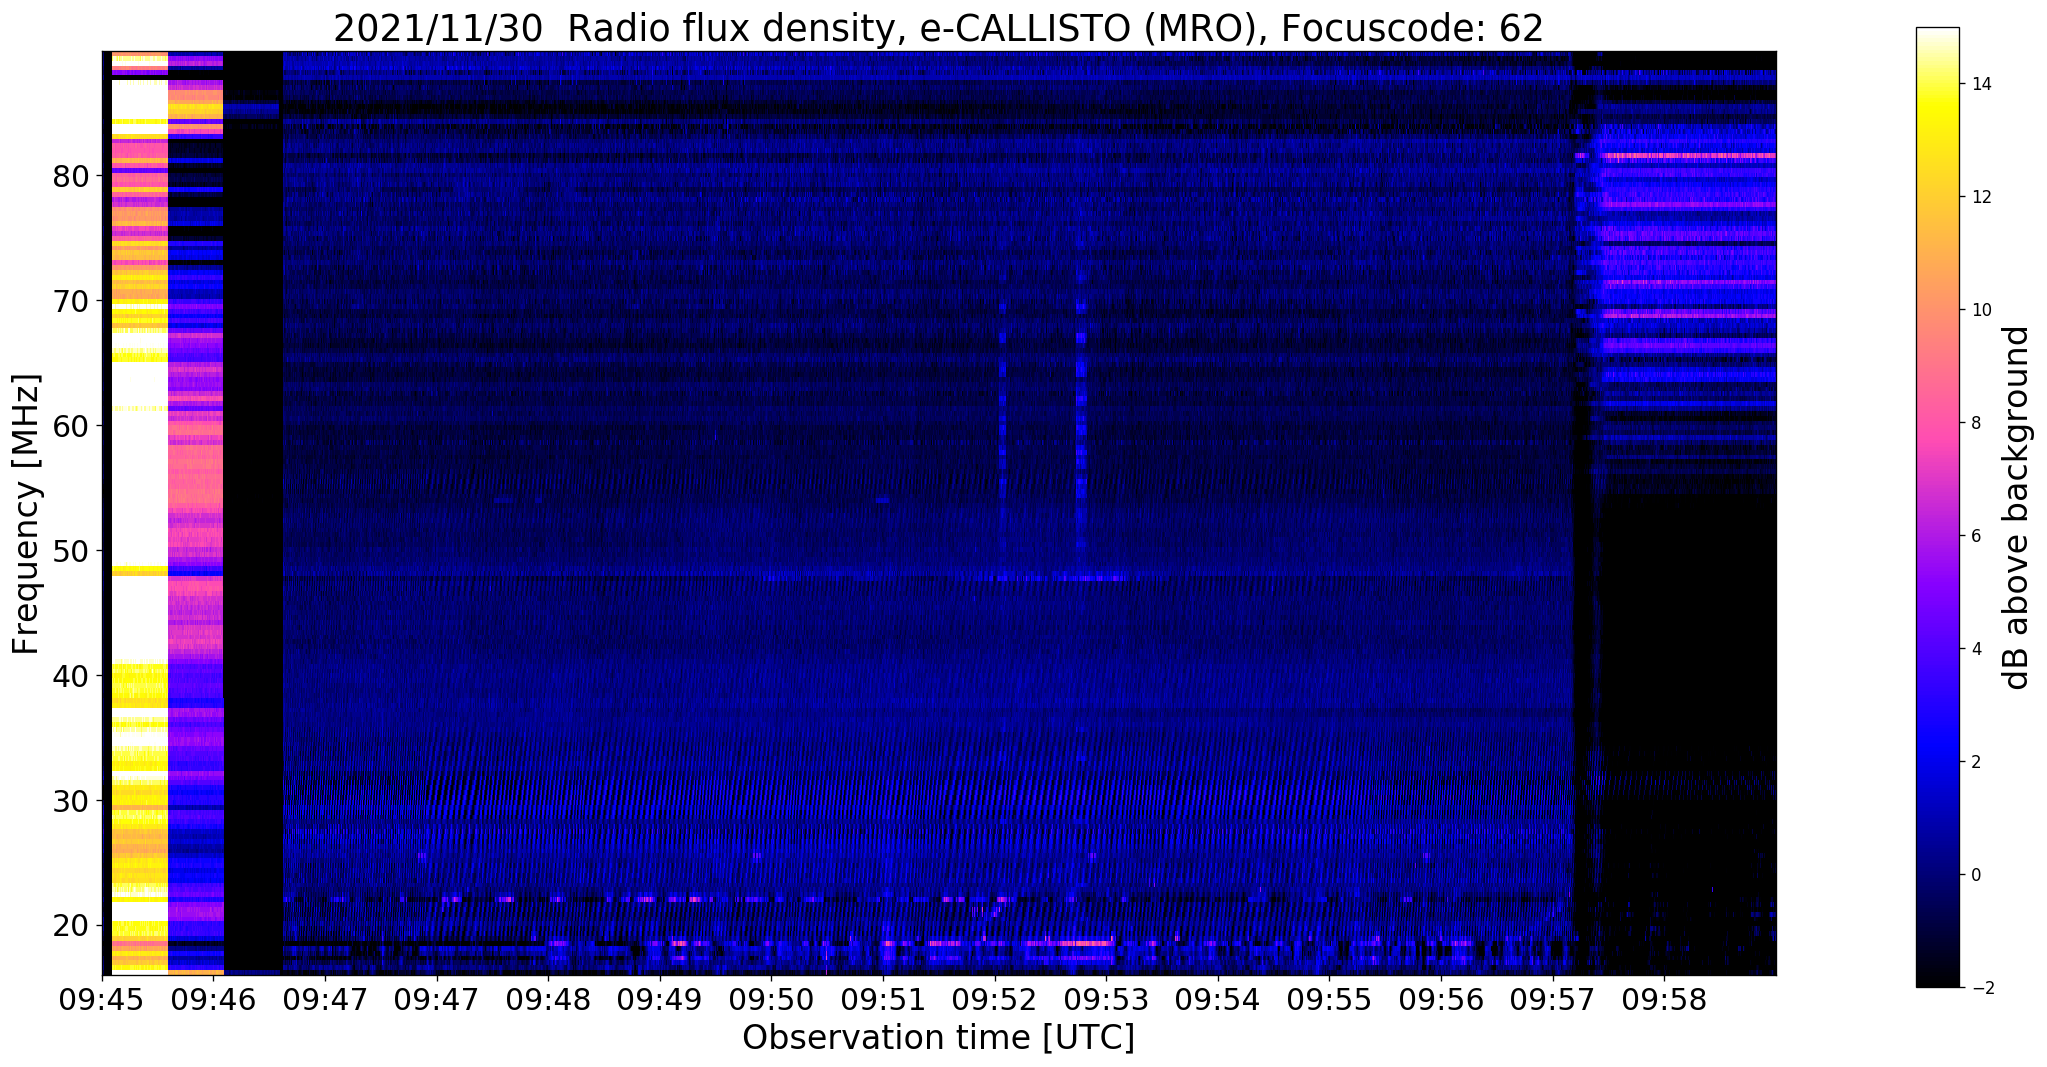
Task: Click the 40 tick on frequency axis
Action: tap(72, 677)
